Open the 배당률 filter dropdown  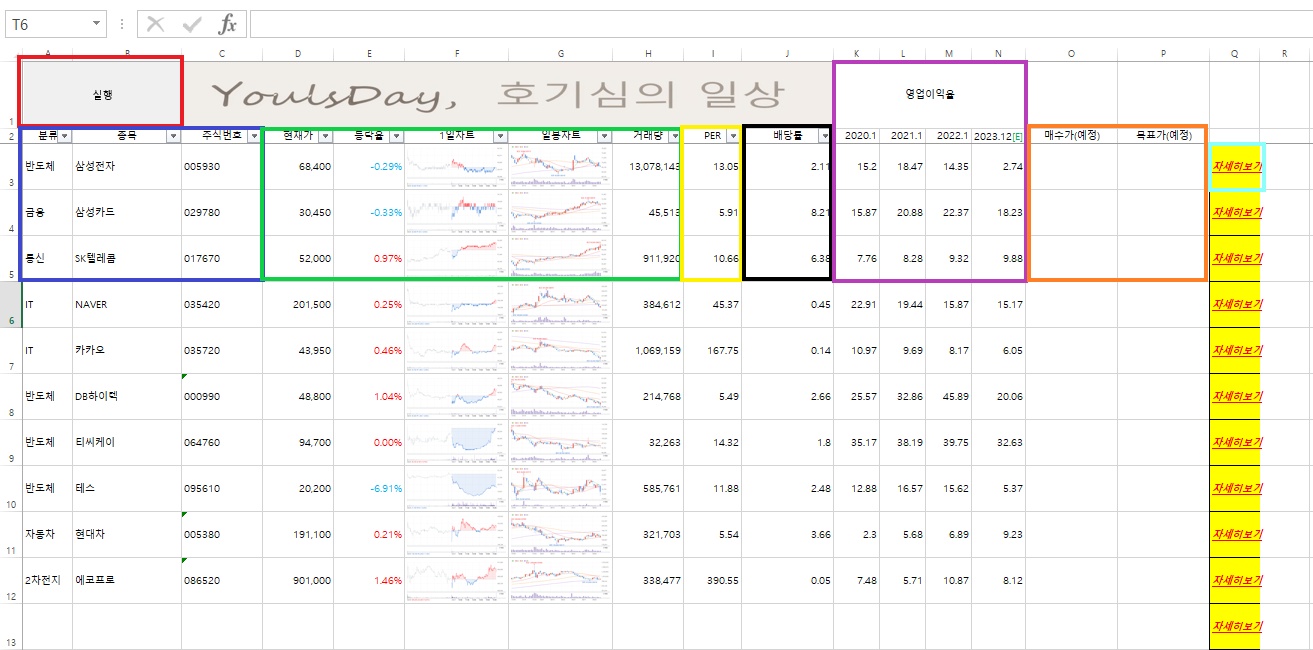coord(823,136)
